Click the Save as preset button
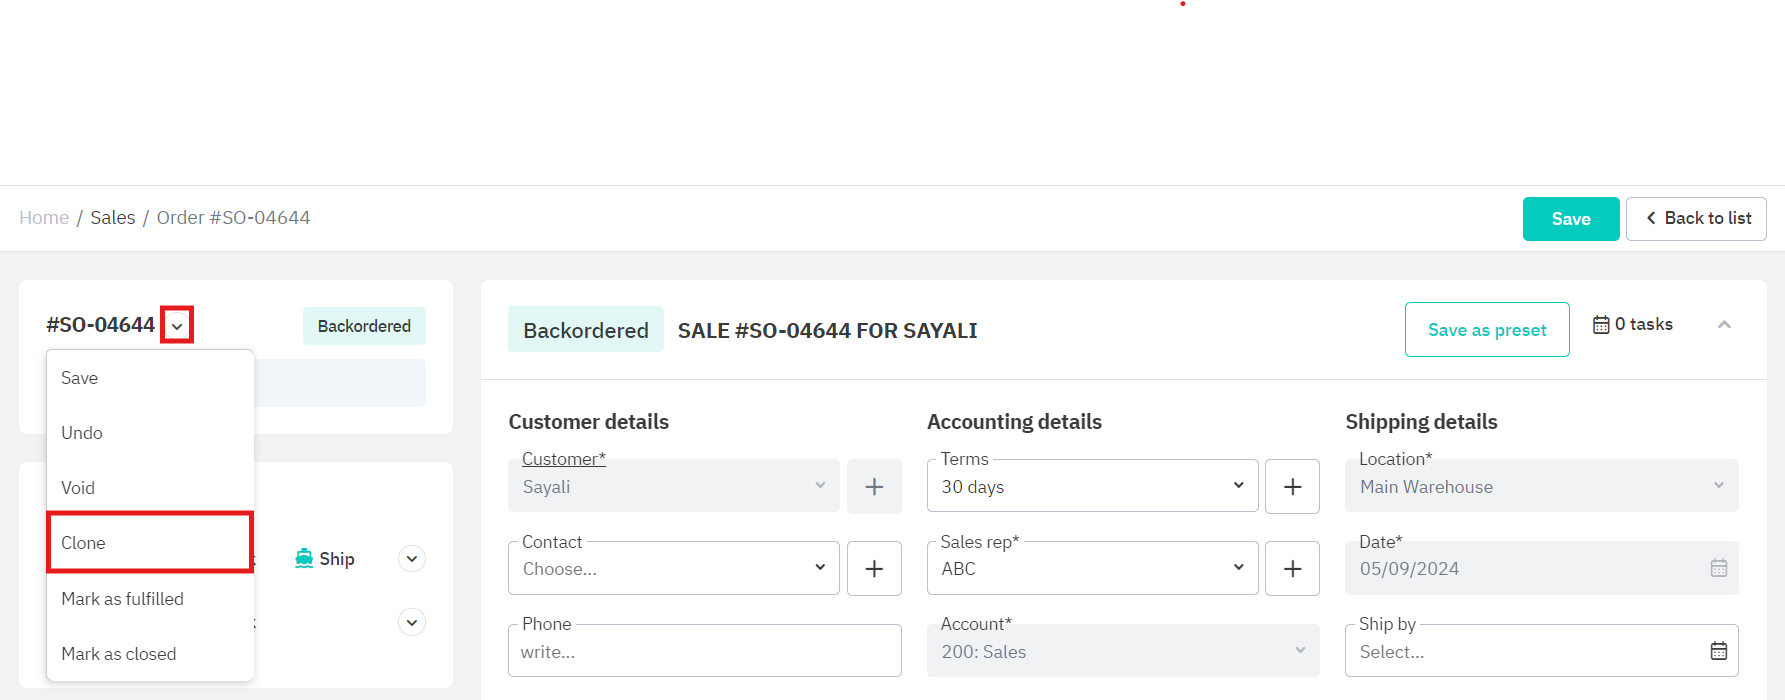The width and height of the screenshot is (1785, 700). point(1486,330)
